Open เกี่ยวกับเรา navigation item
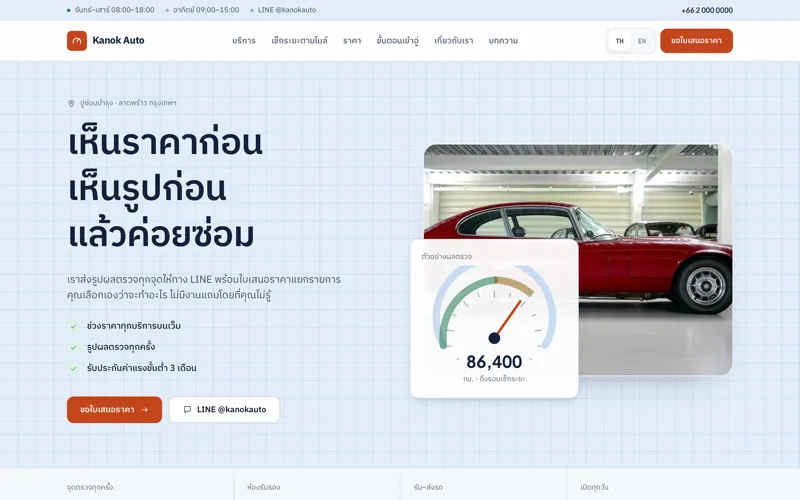The width and height of the screenshot is (800, 500). (x=454, y=41)
